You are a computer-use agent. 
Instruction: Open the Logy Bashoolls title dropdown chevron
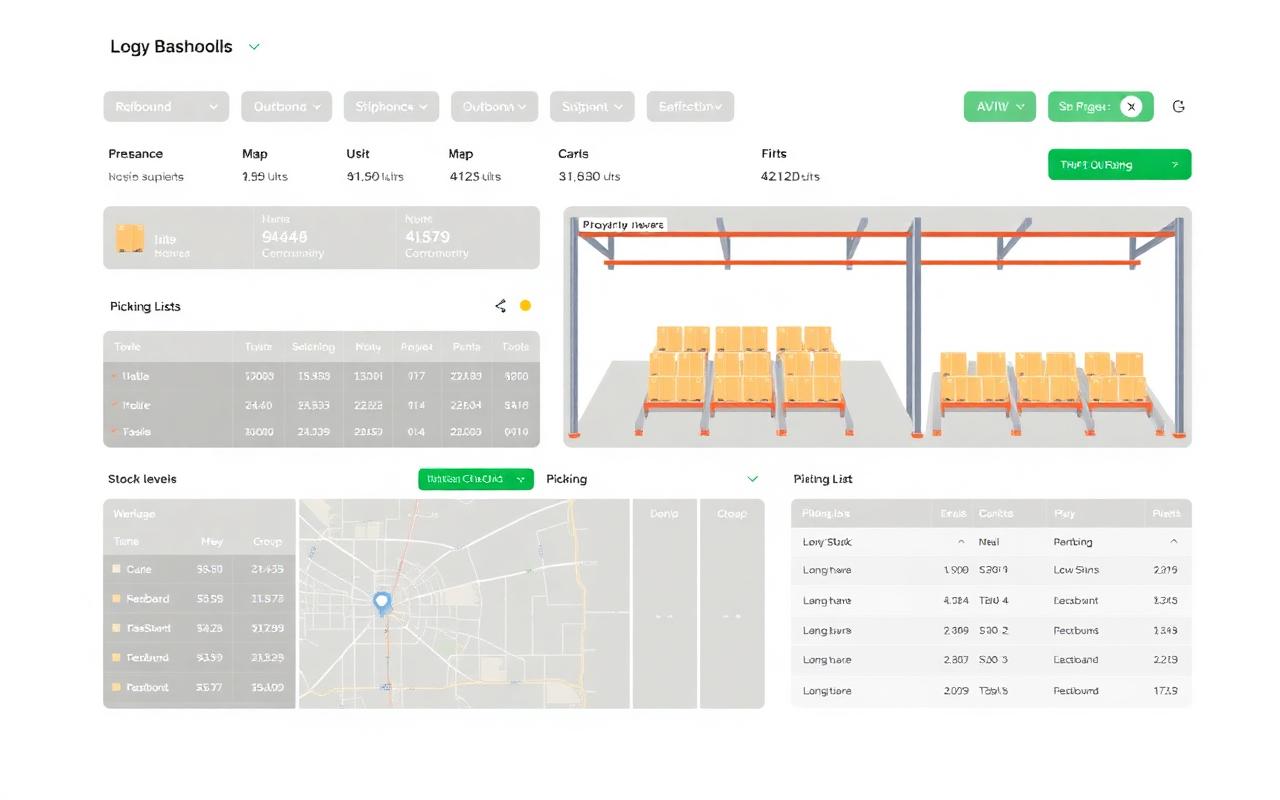[x=254, y=47]
